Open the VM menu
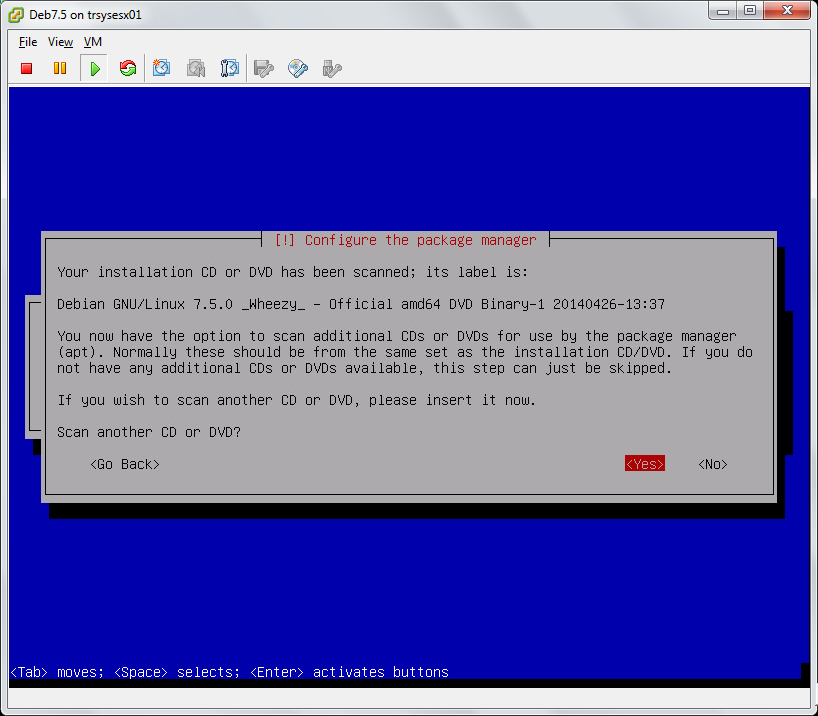Image resolution: width=818 pixels, height=716 pixels. pyautogui.click(x=93, y=42)
